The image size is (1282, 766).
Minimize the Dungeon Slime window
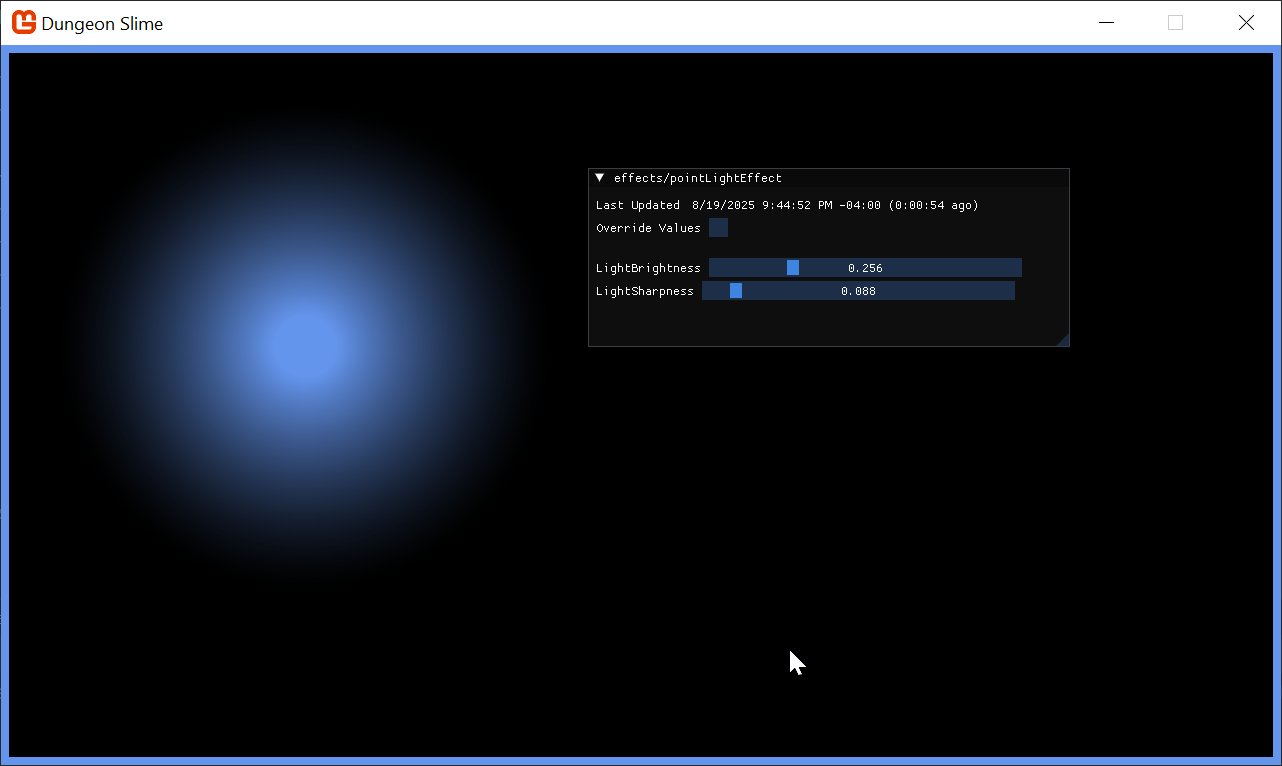coord(1106,22)
